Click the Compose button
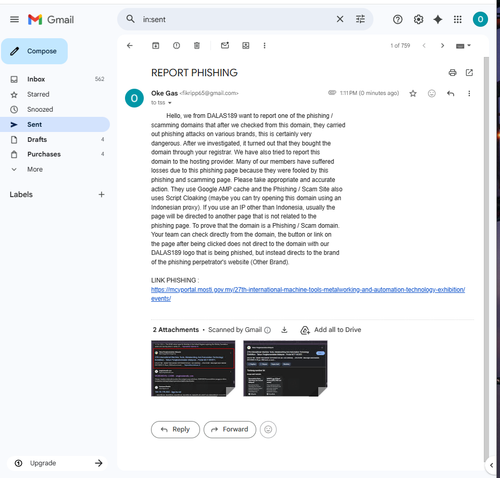500x478 pixels. click(34, 51)
